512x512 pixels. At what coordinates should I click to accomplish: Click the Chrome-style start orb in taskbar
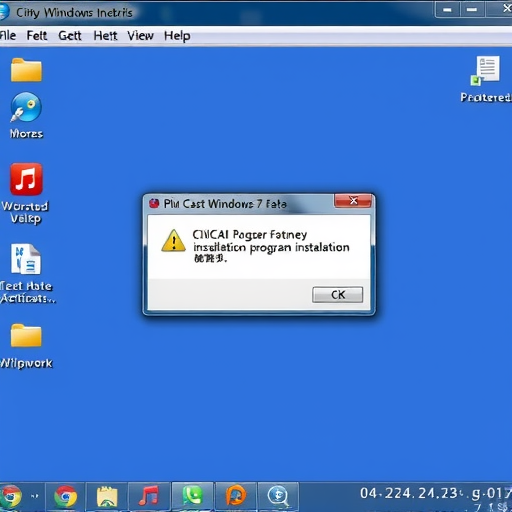pos(10,496)
